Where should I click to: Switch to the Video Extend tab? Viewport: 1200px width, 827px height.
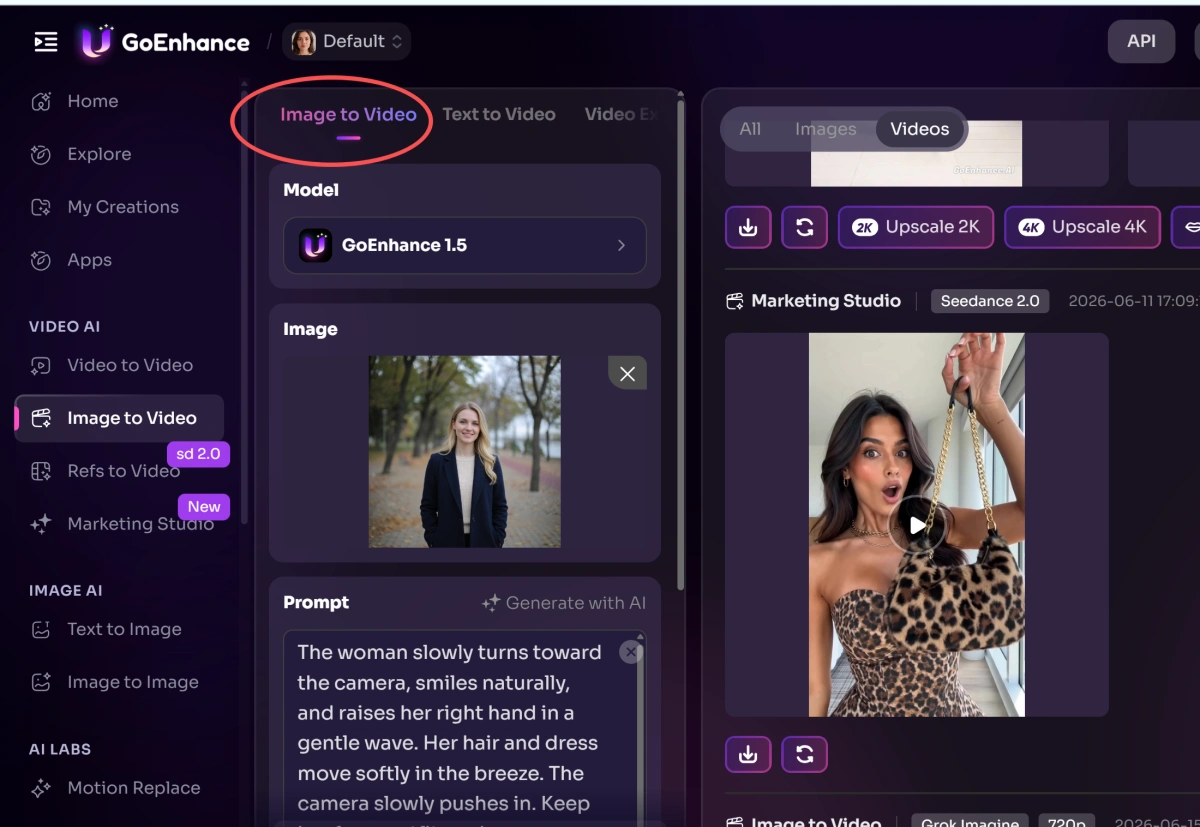621,114
